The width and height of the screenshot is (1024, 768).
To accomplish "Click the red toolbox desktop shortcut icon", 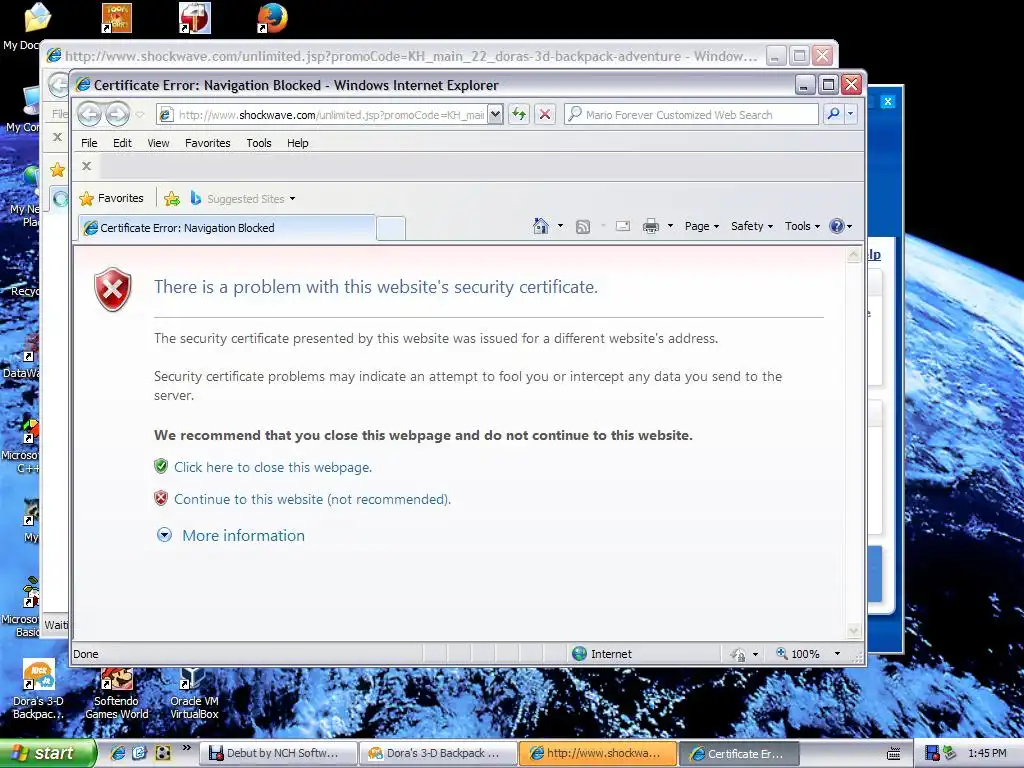I will point(195,18).
